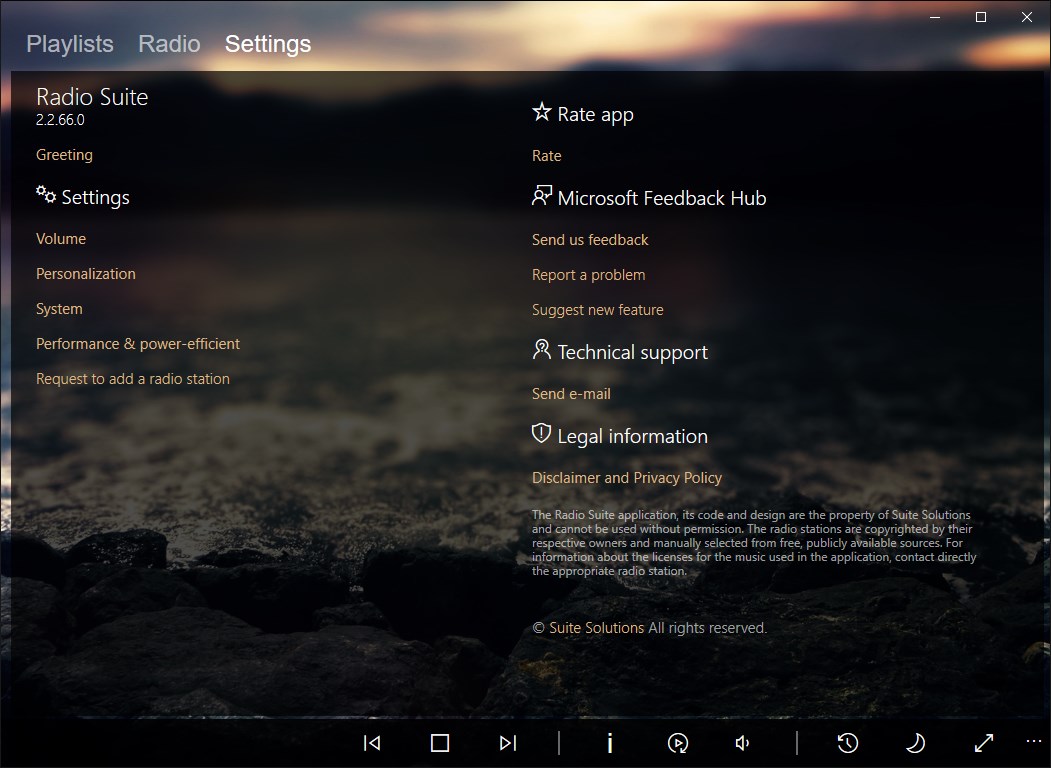Enter full screen with the expand arrows icon
1051x768 pixels.
click(983, 743)
